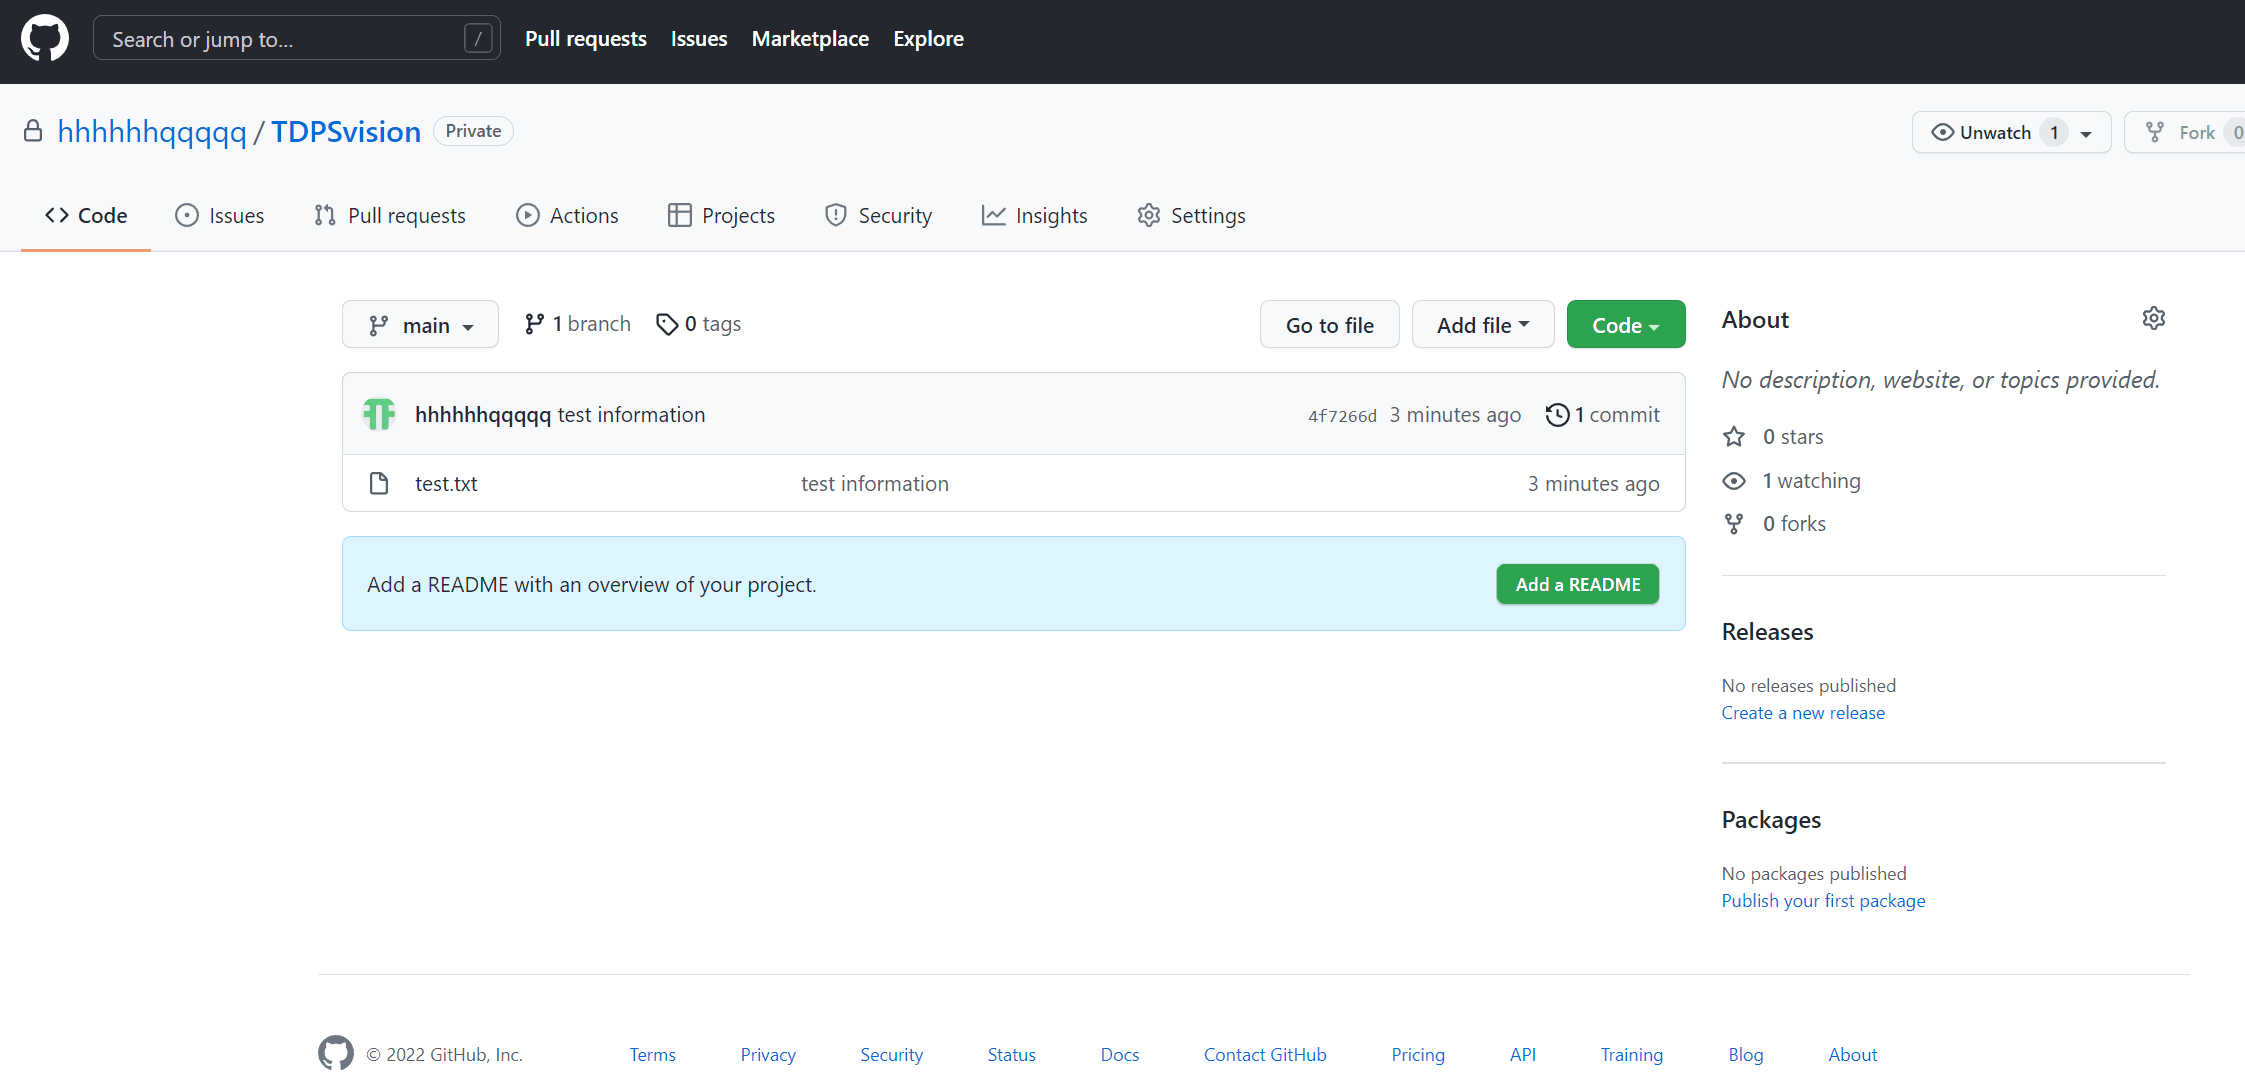Click the Packages heading
This screenshot has height=1072, width=2245.
(1771, 820)
